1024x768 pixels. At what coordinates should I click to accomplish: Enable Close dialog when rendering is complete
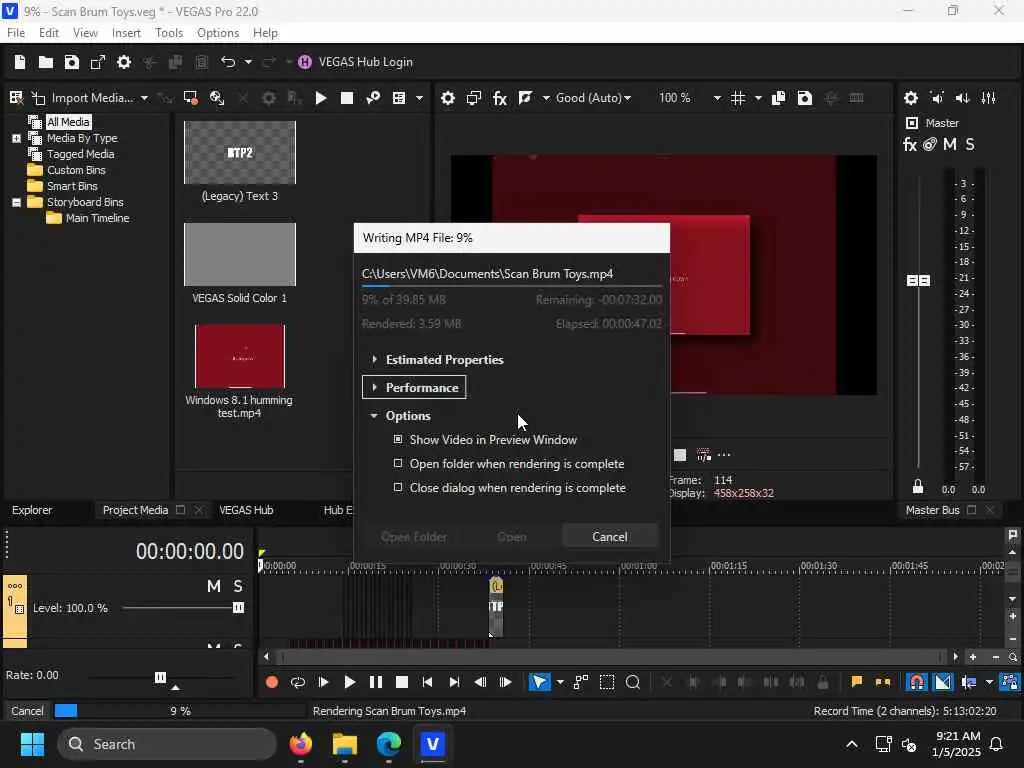point(398,488)
